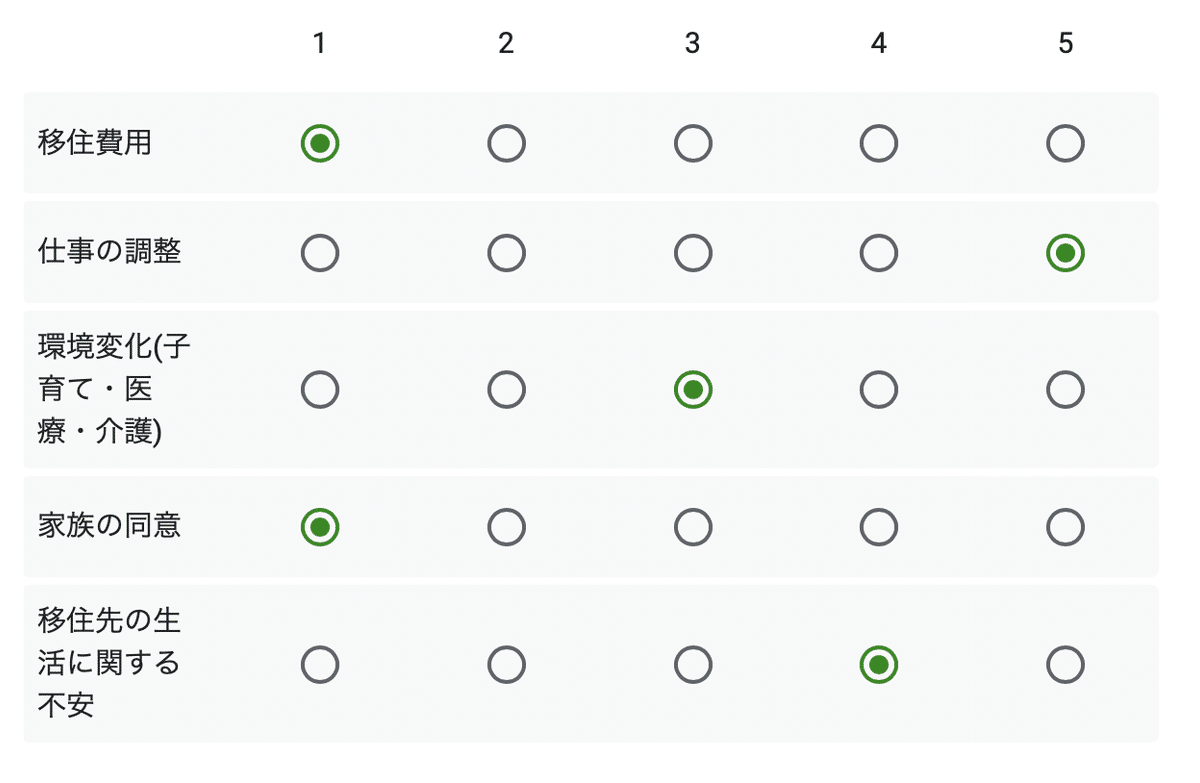
Task: Select rating 4 for 家族の同意
Action: [879, 527]
